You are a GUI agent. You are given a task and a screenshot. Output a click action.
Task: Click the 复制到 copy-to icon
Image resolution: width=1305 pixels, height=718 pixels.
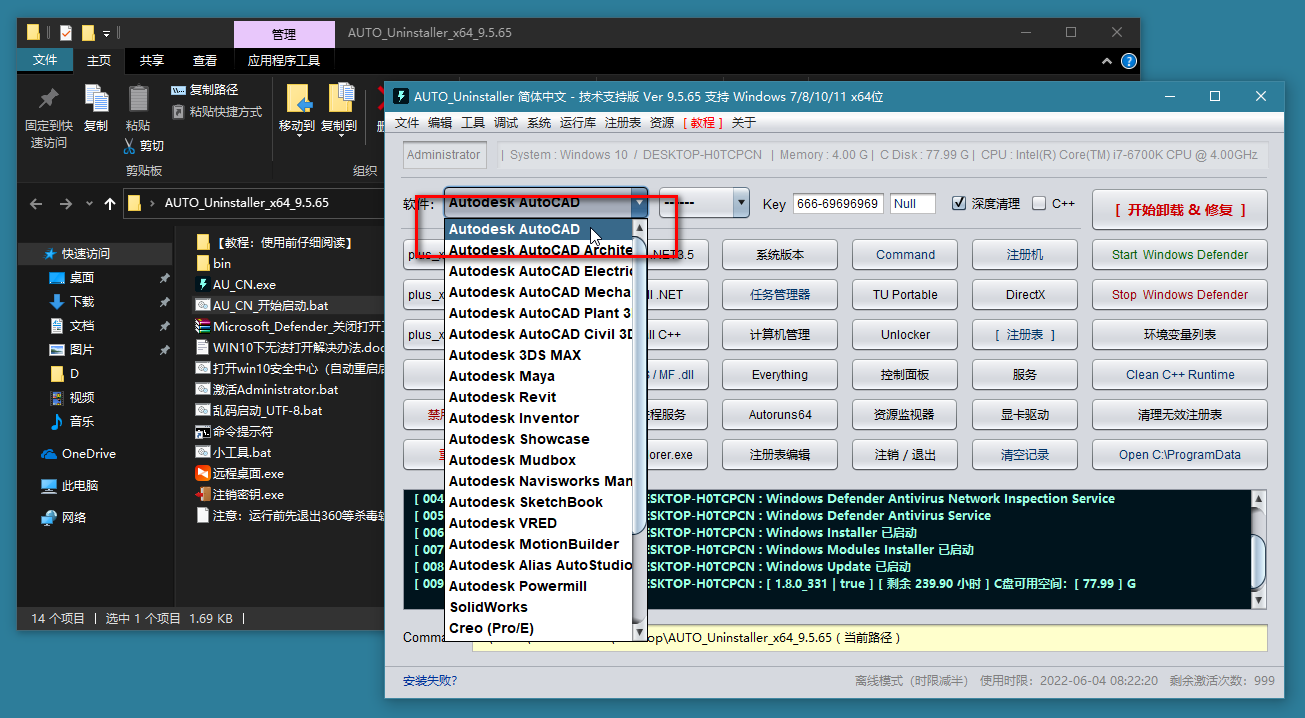tap(340, 99)
